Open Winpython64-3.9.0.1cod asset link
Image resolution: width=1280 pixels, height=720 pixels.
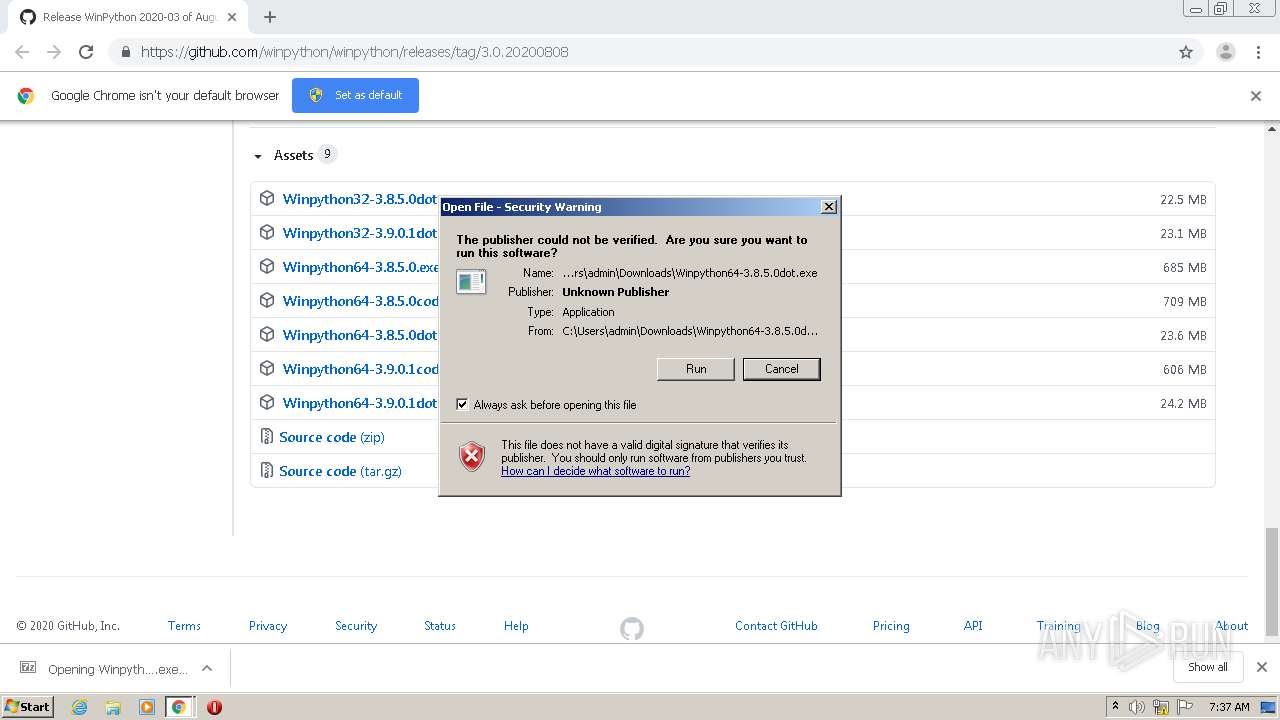coord(360,369)
